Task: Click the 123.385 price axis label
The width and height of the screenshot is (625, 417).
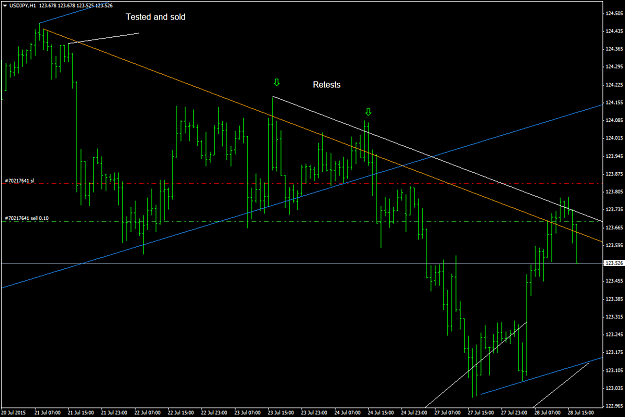Action: (614, 299)
